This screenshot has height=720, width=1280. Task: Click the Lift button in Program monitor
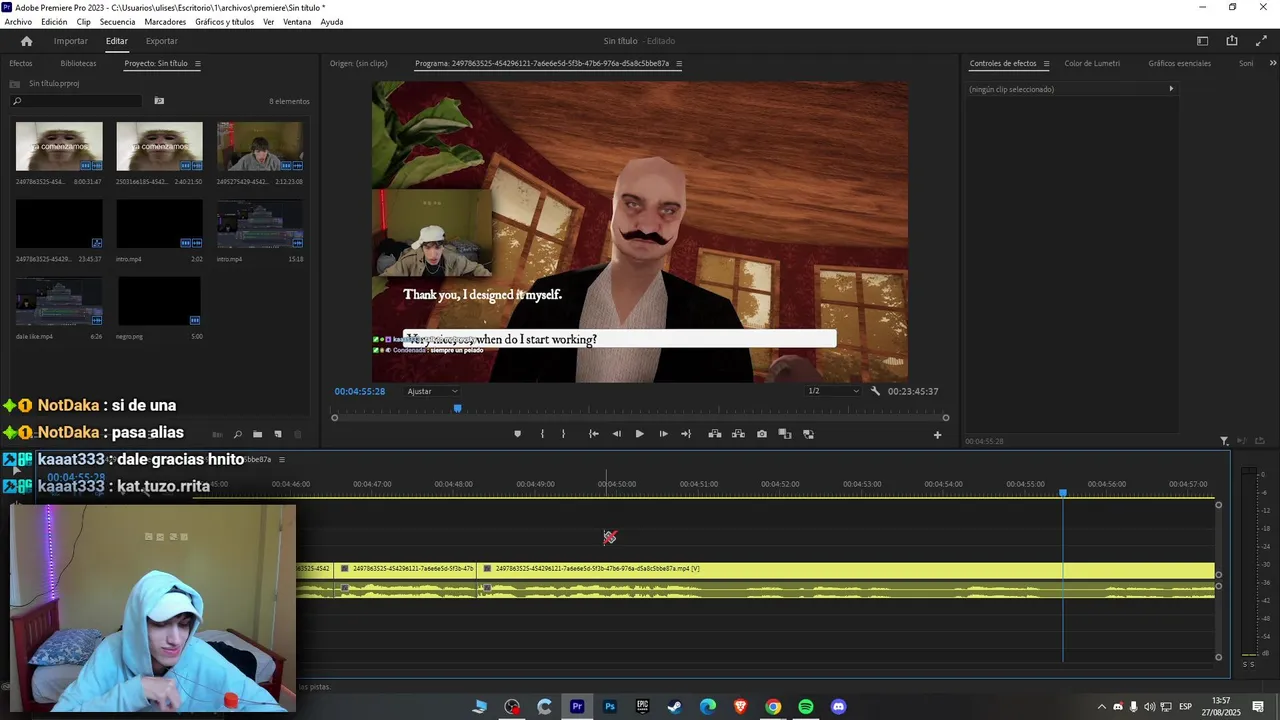[714, 434]
